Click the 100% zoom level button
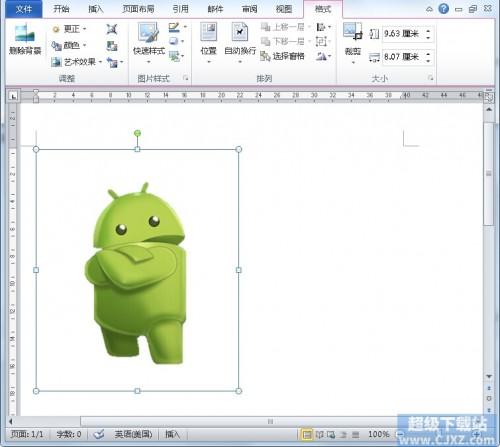 click(379, 434)
